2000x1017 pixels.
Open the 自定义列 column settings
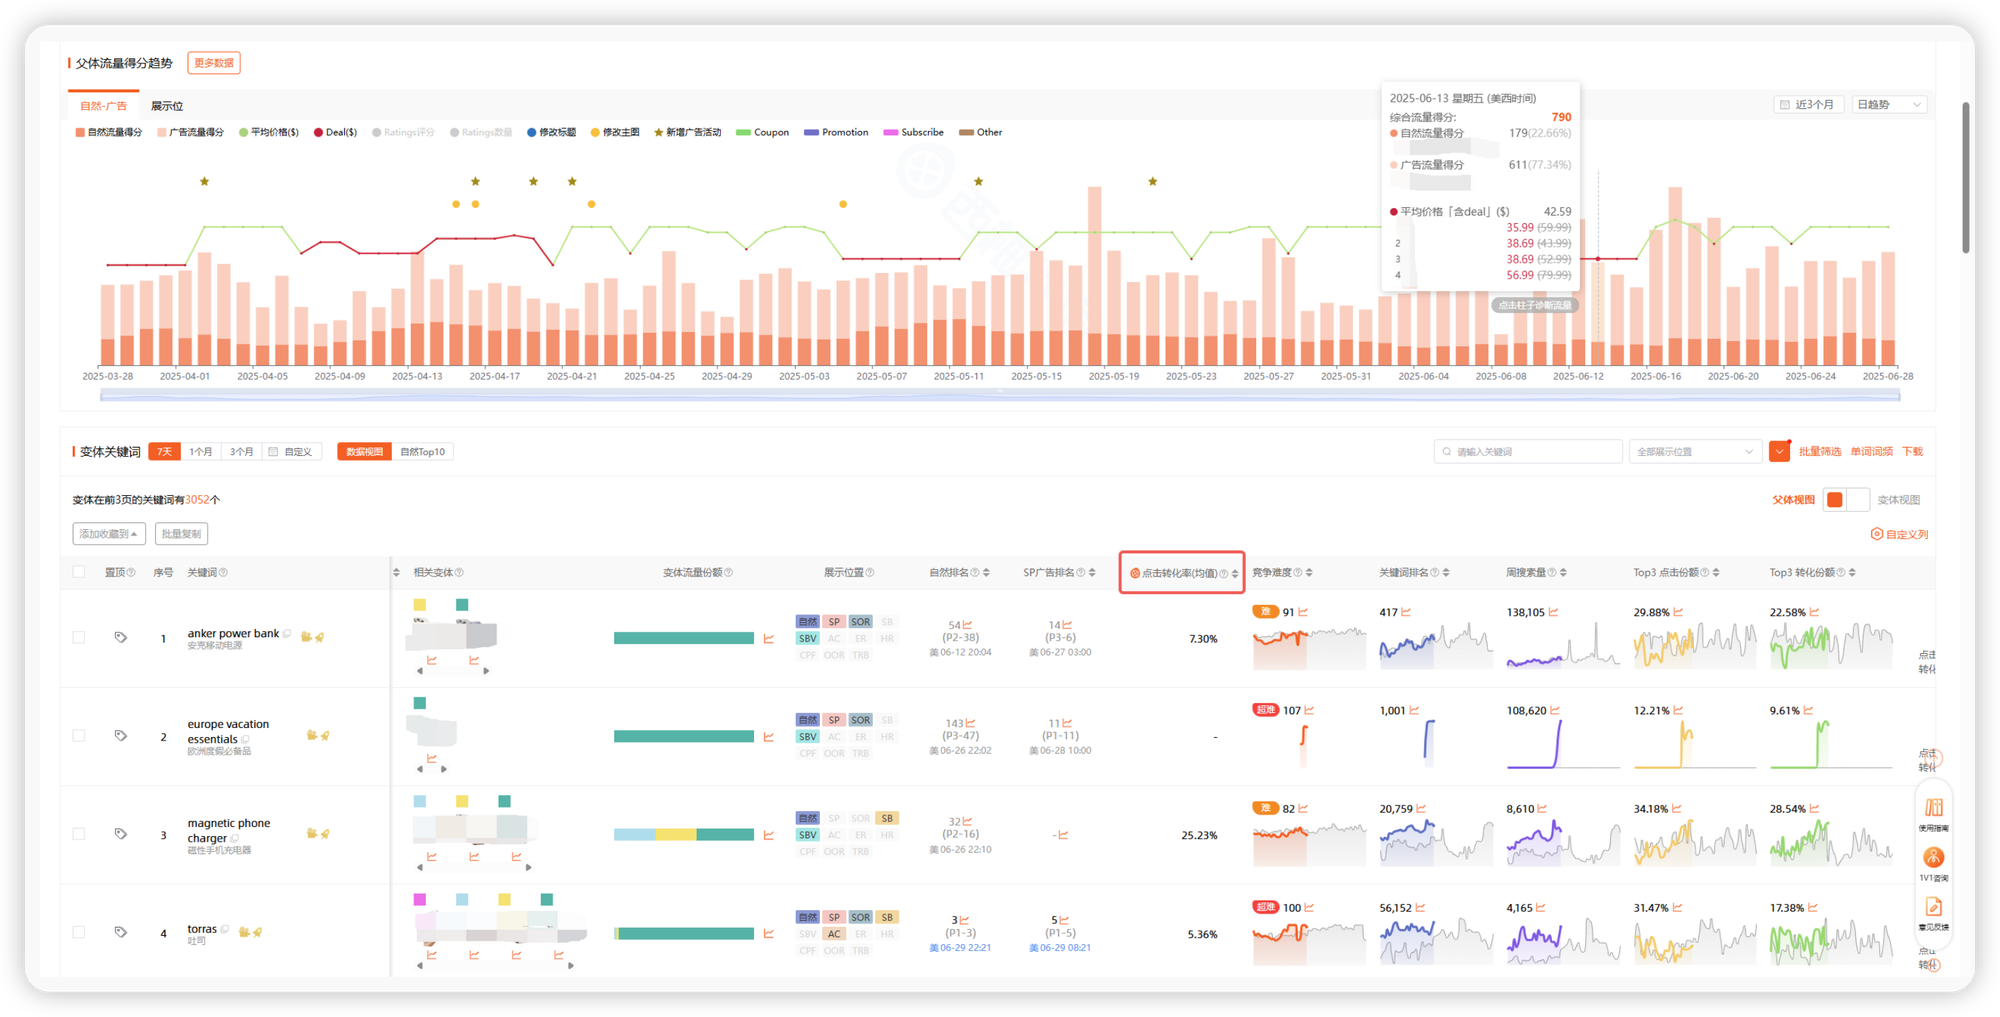[1900, 534]
